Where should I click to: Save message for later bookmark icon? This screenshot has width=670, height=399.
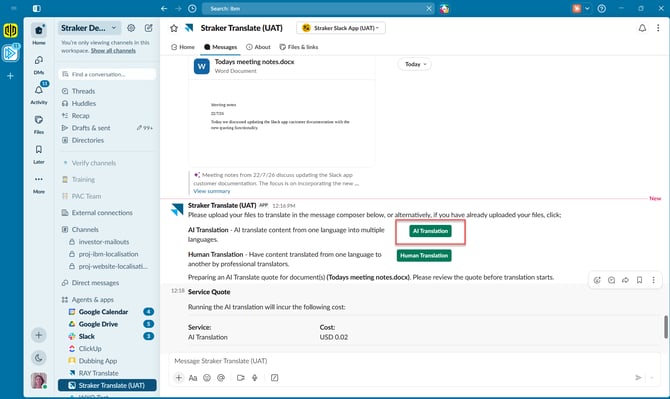639,280
